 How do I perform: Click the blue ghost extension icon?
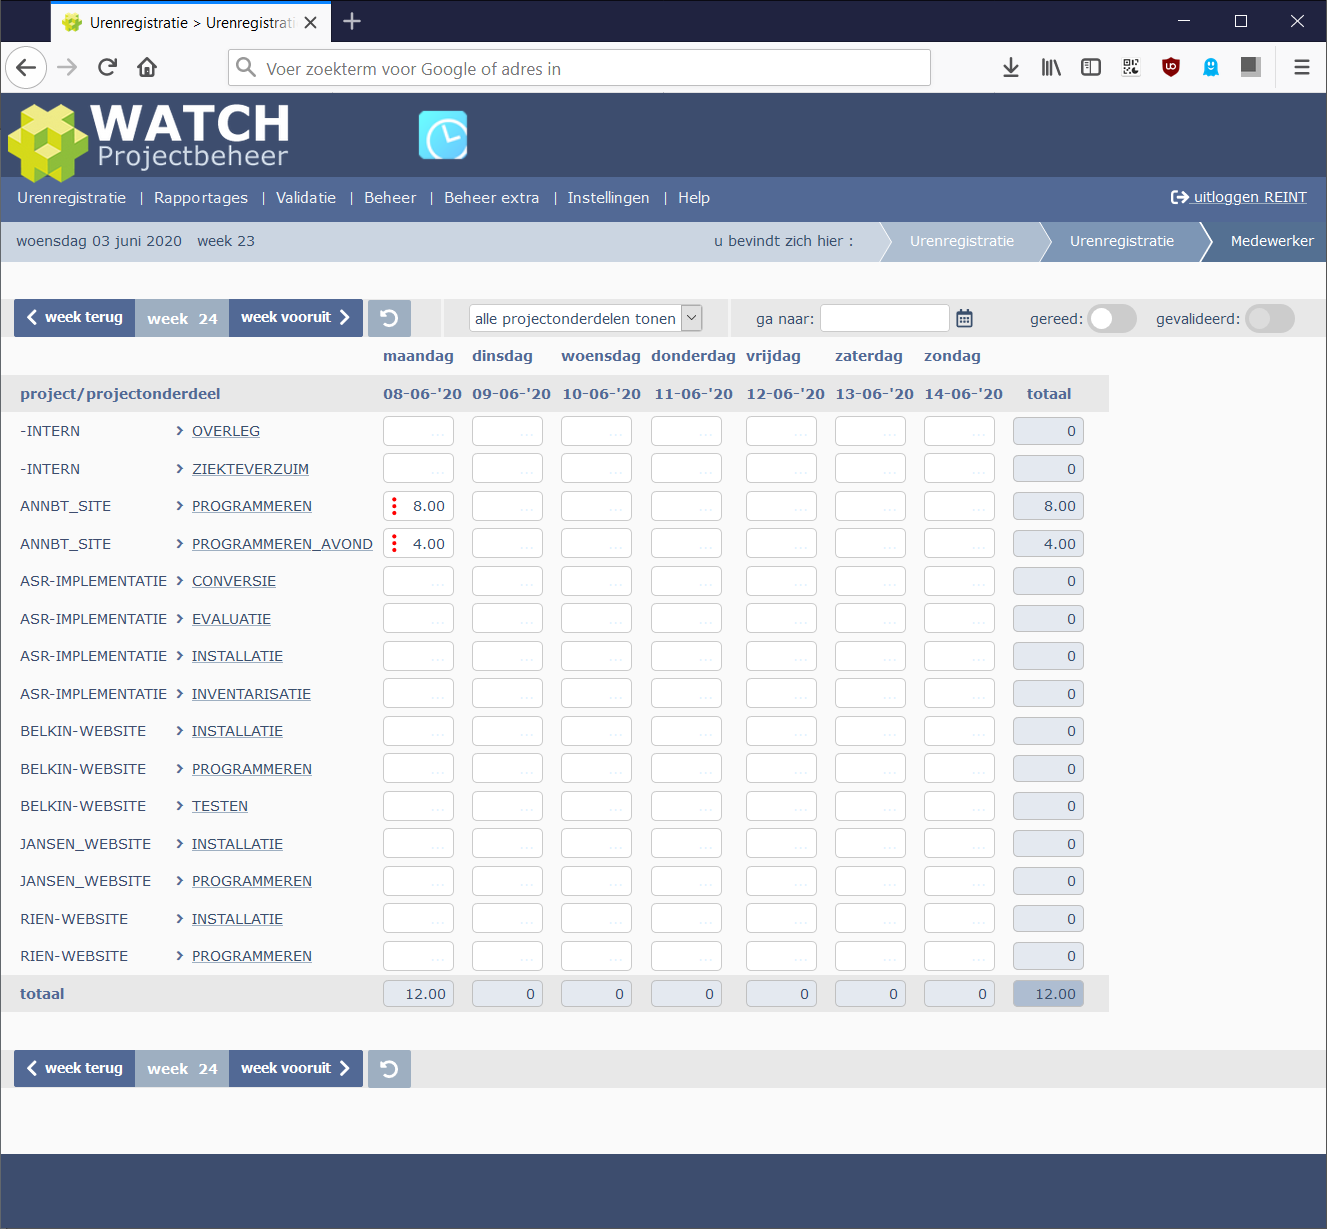(1211, 67)
